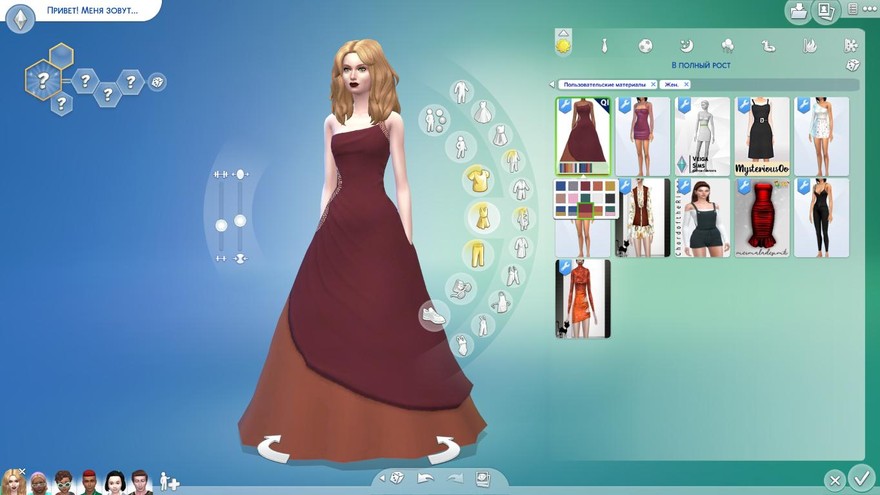Adjust the muscle definition slider handle
This screenshot has height=495, width=880.
click(x=222, y=226)
